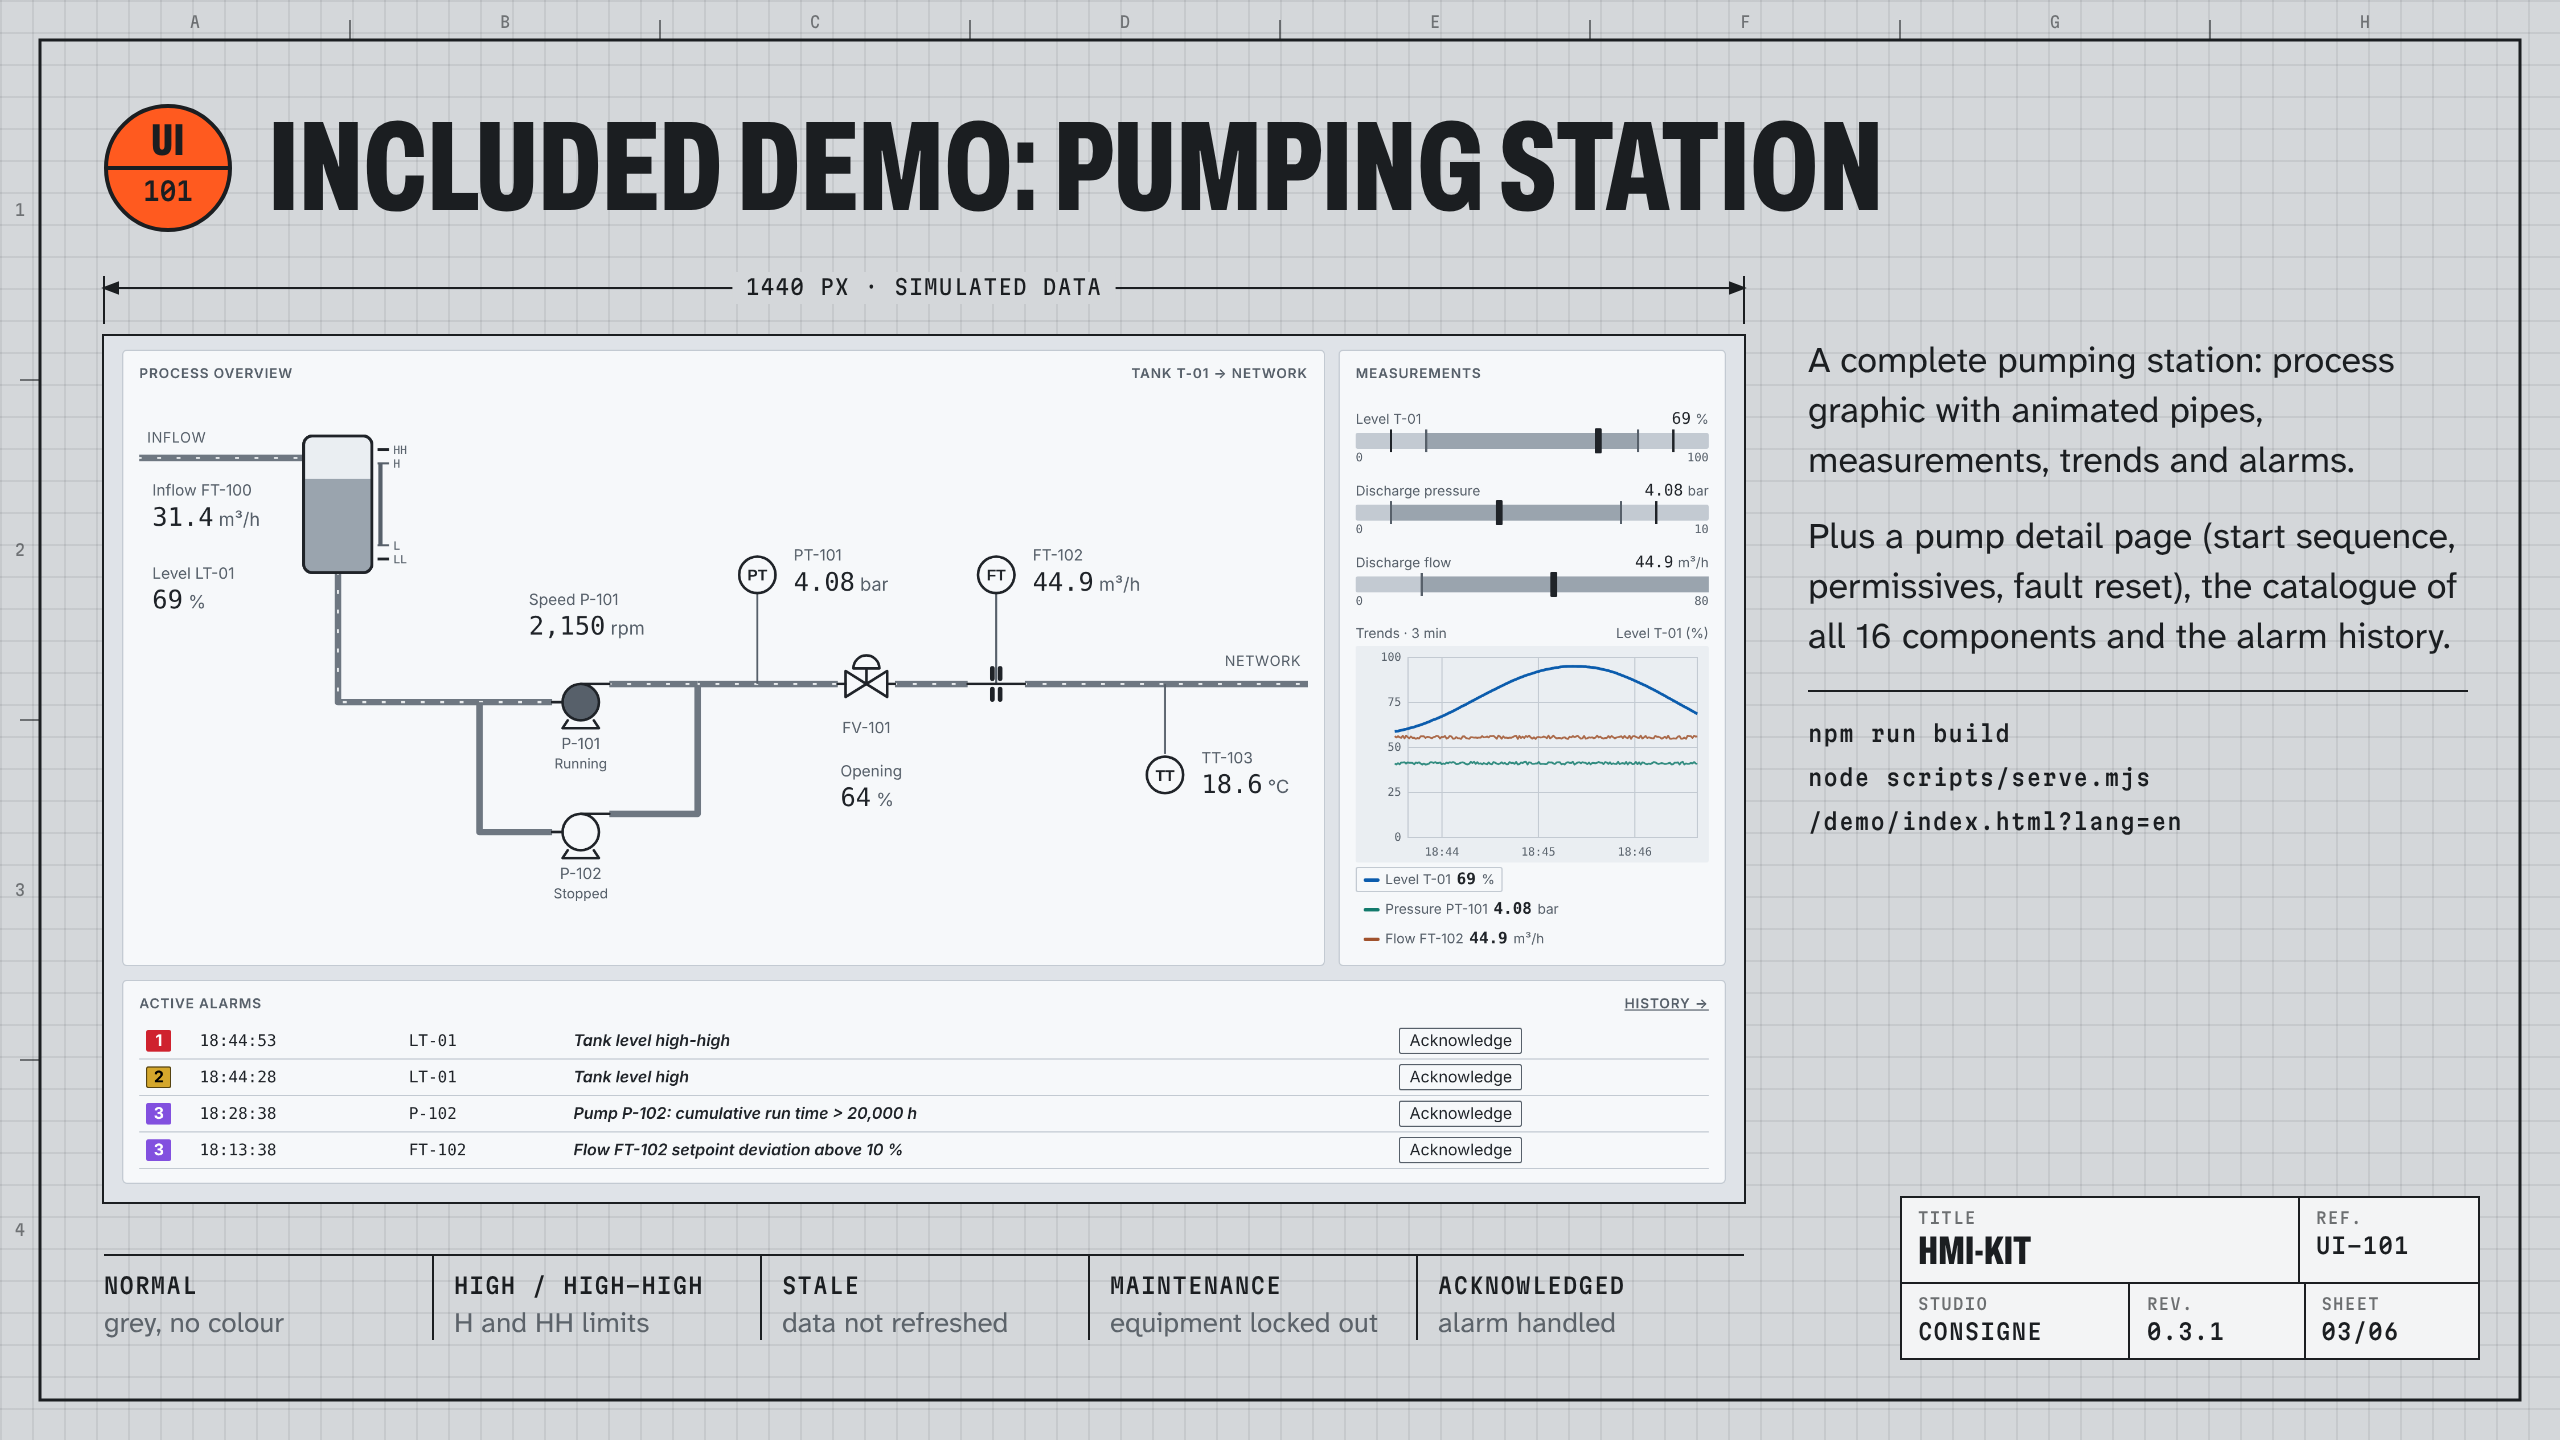Click the "31.4 m³/h" inflow value

click(206, 518)
